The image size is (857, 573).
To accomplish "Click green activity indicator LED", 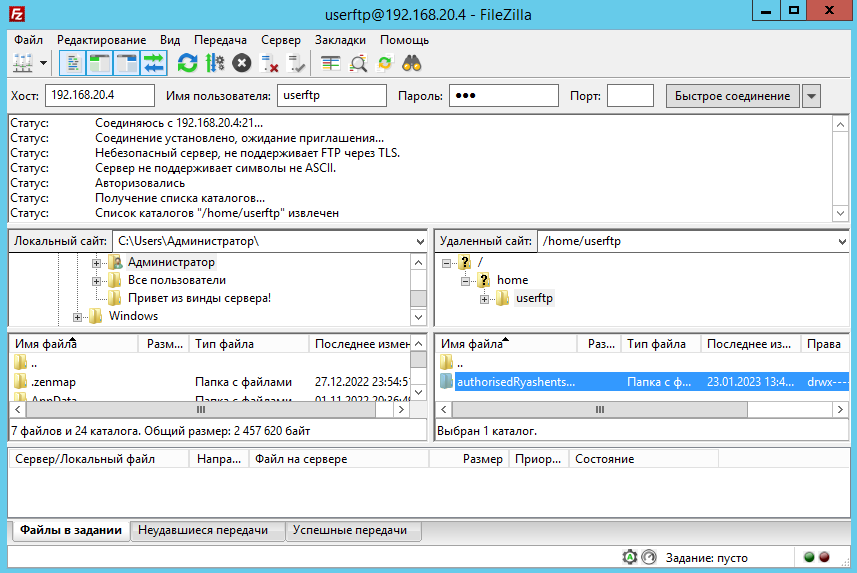I will 809,557.
